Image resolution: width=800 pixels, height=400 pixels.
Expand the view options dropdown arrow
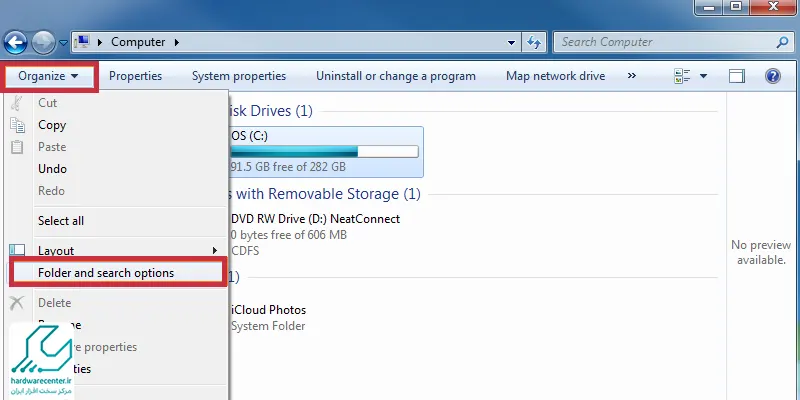[x=704, y=77]
